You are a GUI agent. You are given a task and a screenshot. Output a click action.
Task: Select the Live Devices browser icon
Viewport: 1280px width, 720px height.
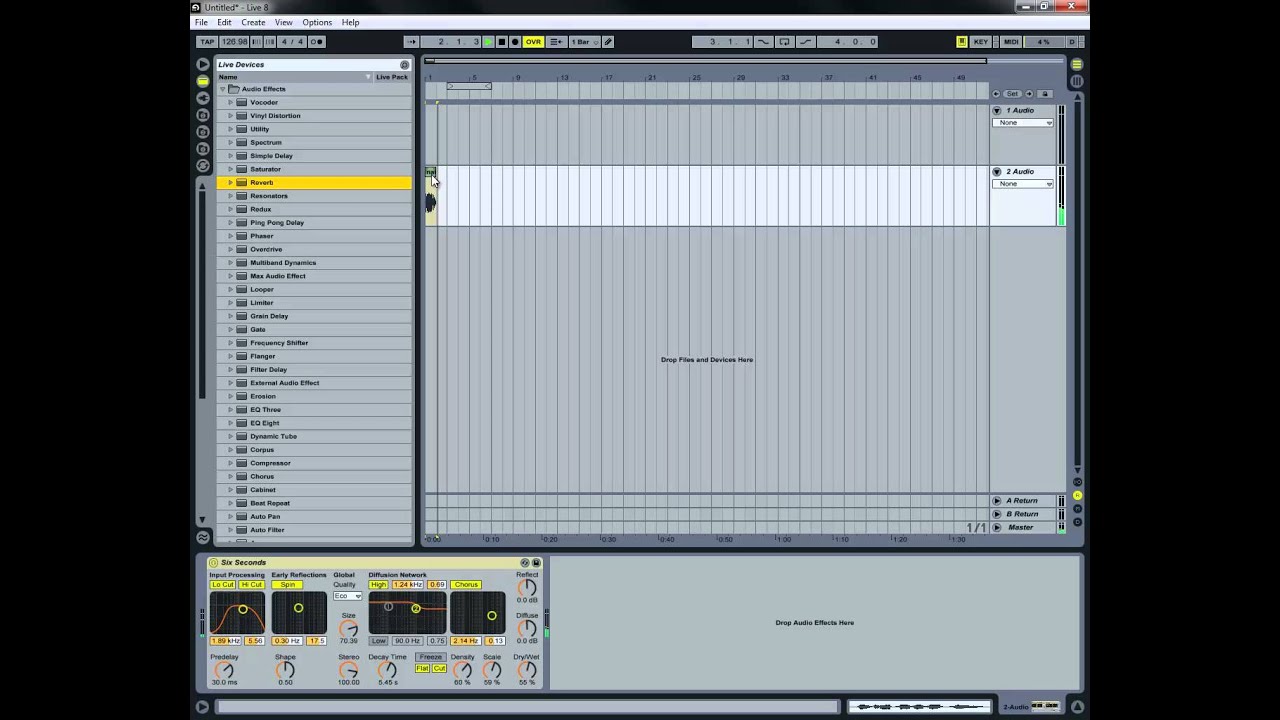click(x=203, y=81)
